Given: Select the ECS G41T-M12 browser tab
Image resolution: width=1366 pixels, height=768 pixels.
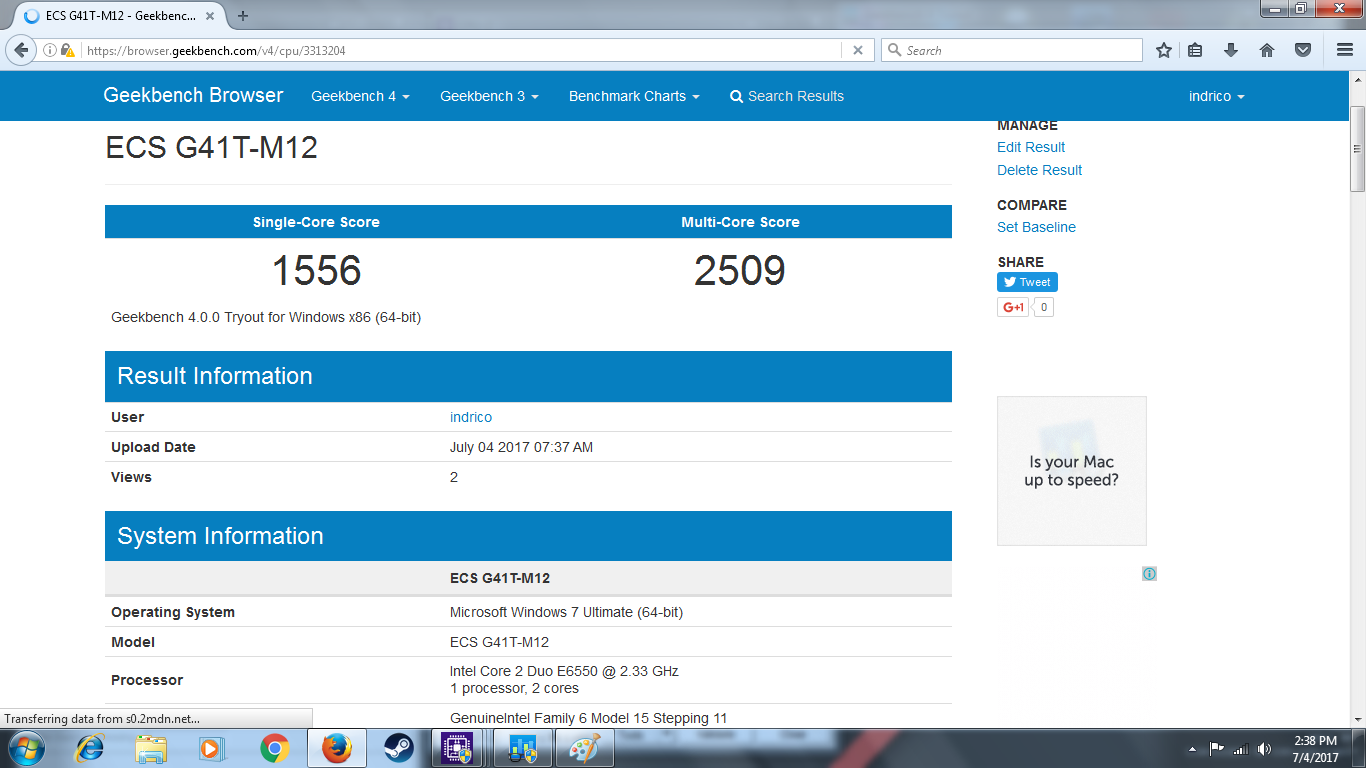Looking at the screenshot, I should coord(122,16).
